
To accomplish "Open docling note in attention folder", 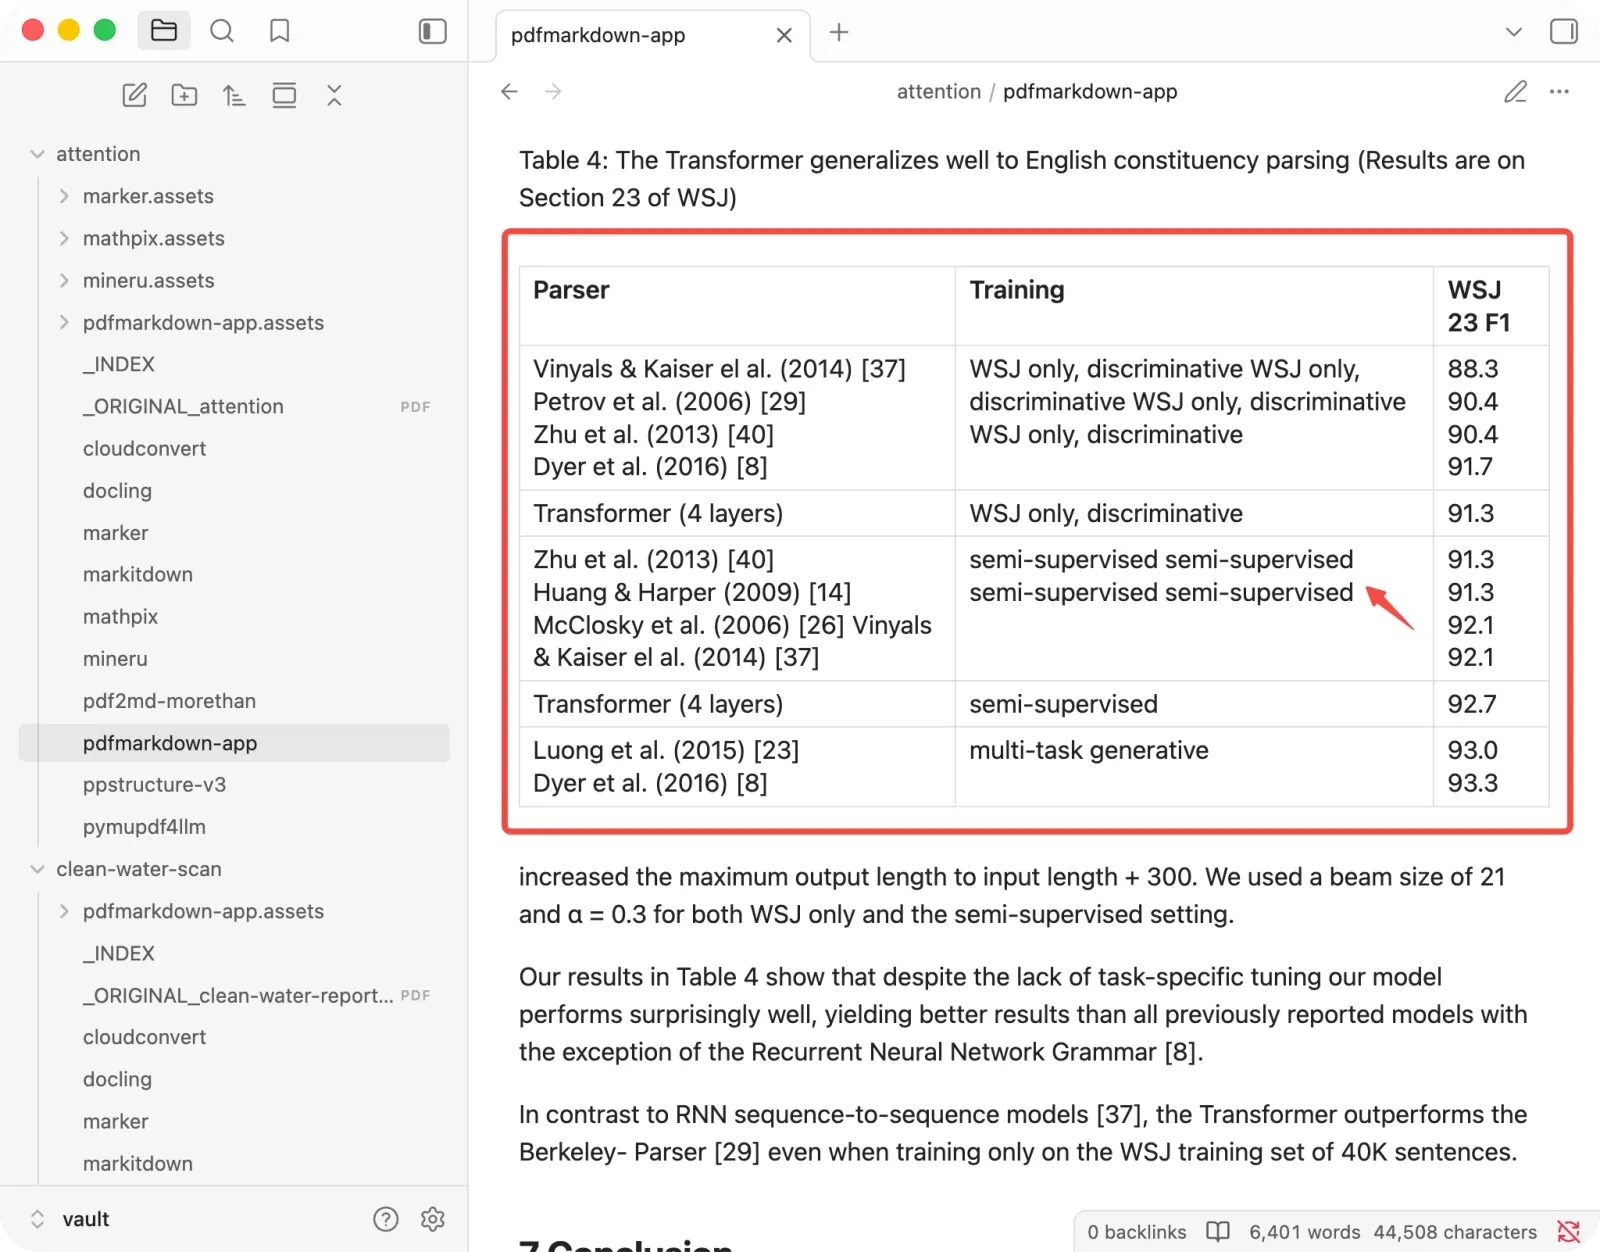I will click(x=234, y=490).
